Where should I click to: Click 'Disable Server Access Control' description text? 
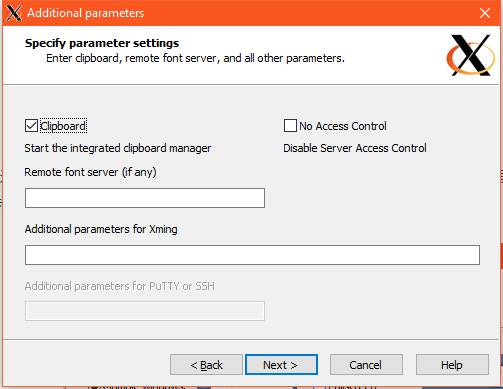355,148
